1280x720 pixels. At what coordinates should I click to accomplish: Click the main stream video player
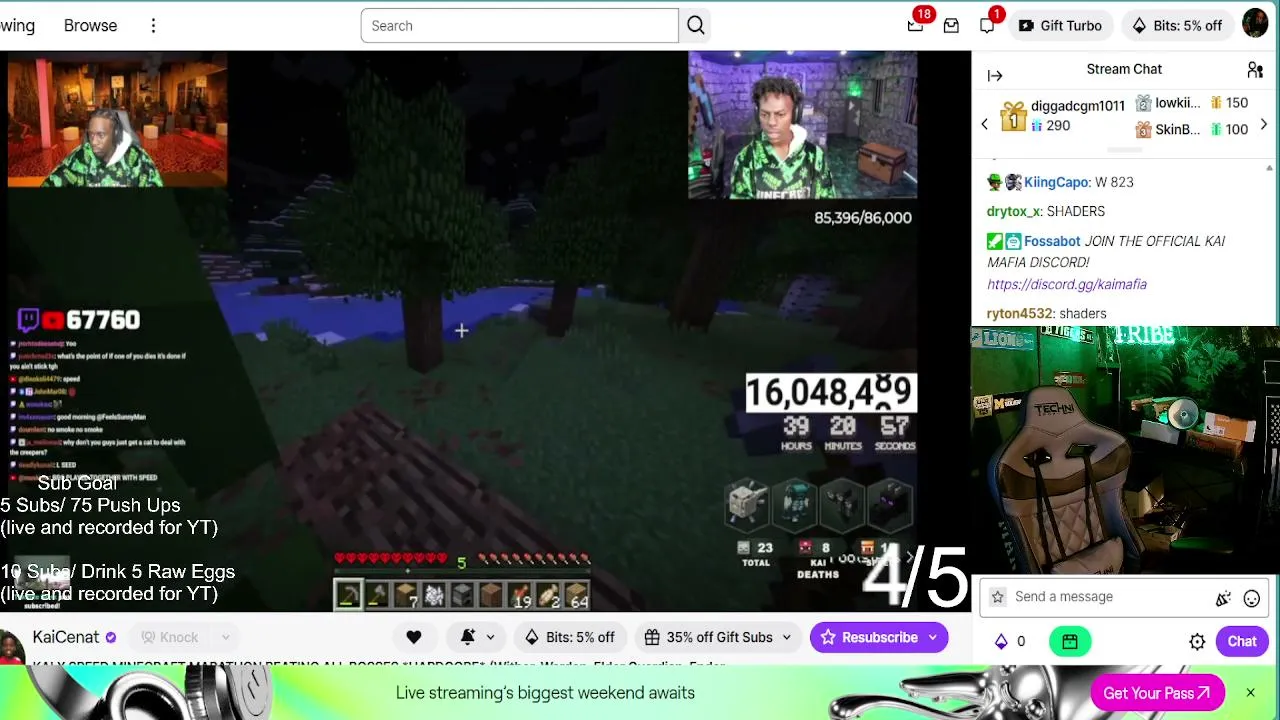486,331
